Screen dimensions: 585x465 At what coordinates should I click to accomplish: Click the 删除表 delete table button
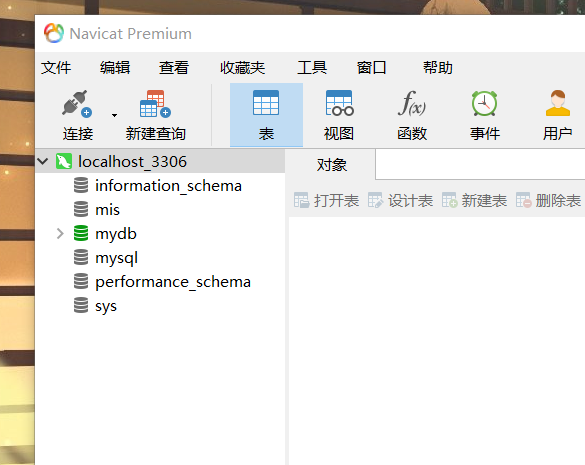point(548,200)
